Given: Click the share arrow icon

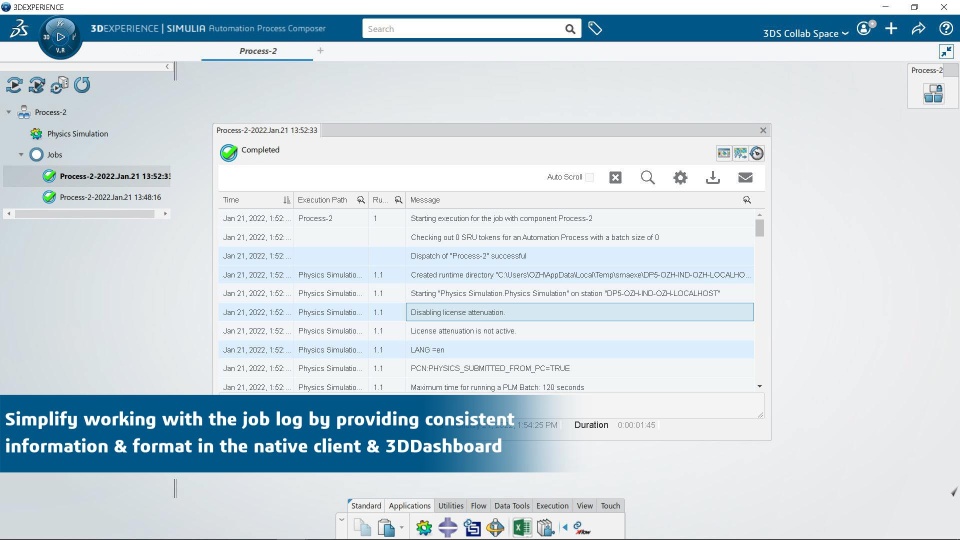Looking at the screenshot, I should pos(918,28).
